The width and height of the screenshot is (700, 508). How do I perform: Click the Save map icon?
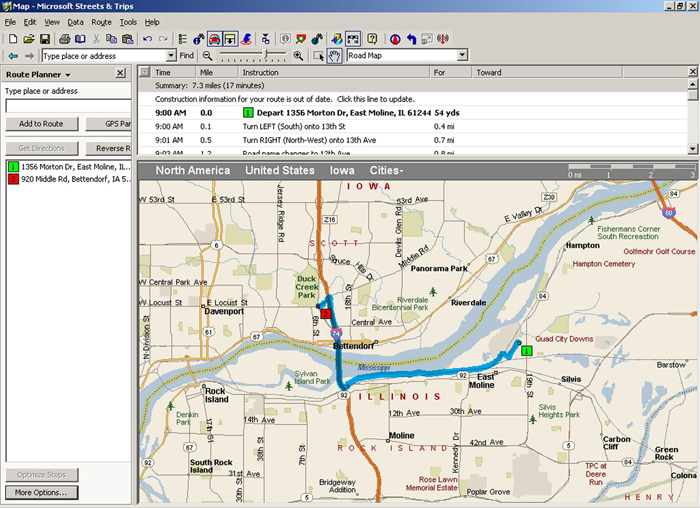45,39
